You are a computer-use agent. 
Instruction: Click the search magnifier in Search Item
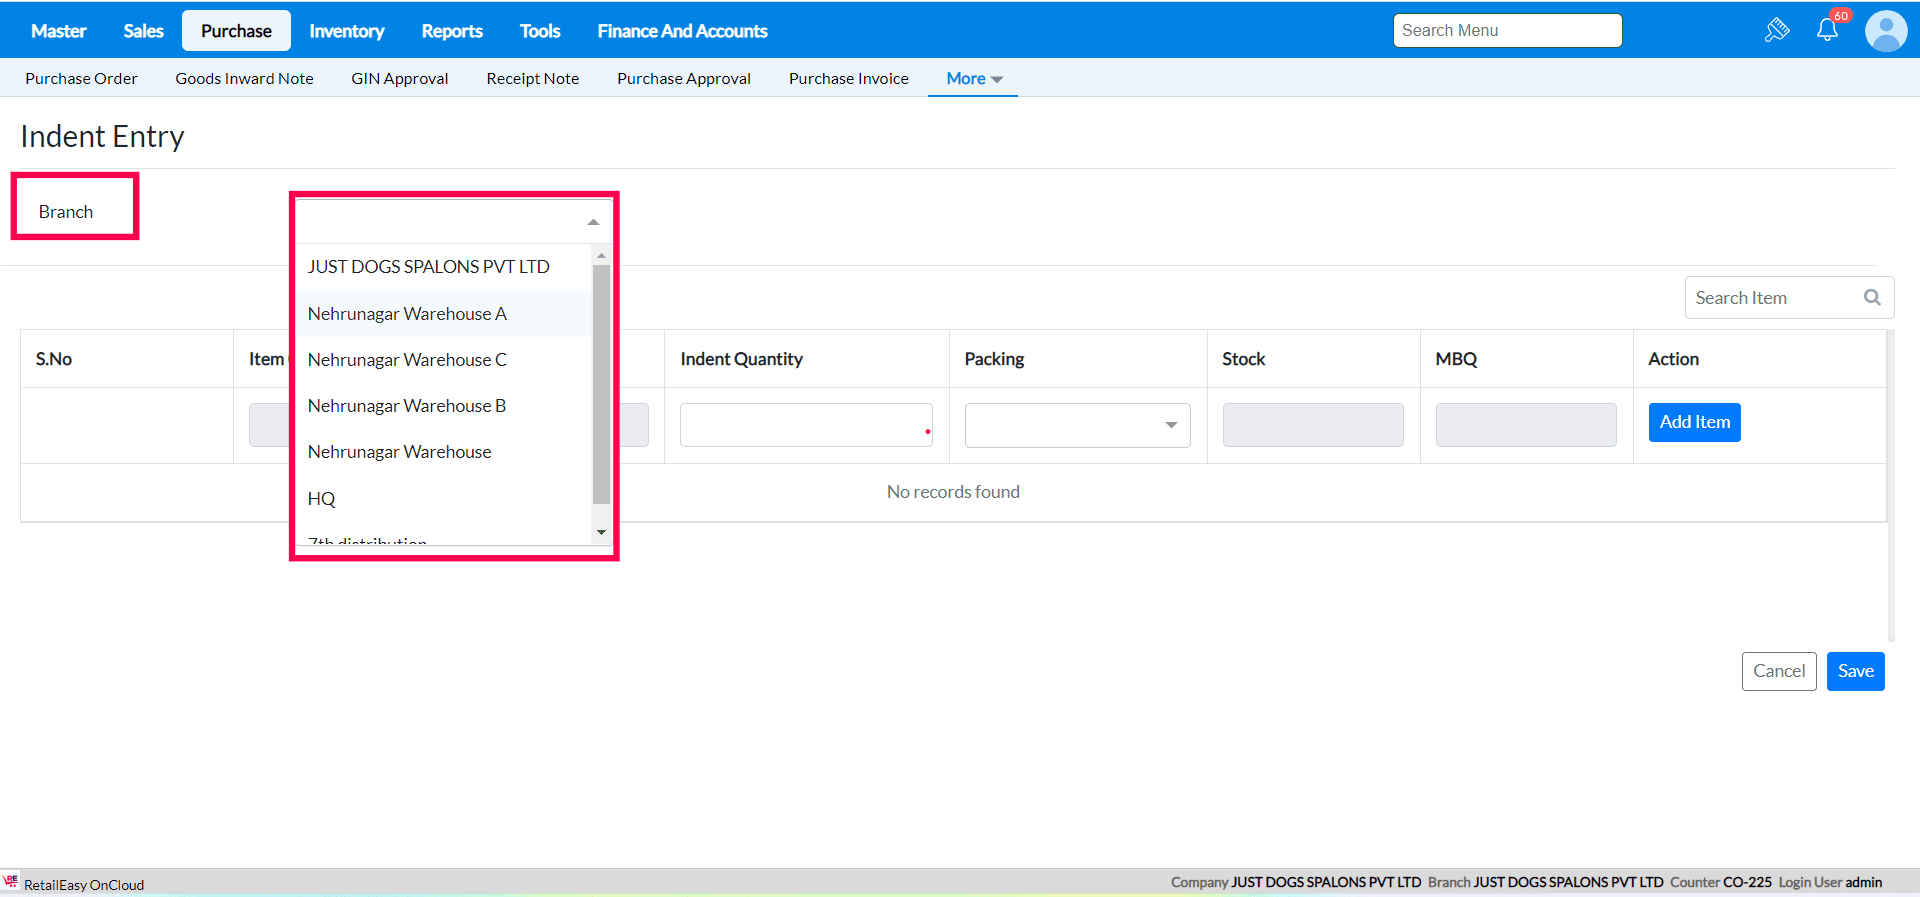pyautogui.click(x=1872, y=297)
